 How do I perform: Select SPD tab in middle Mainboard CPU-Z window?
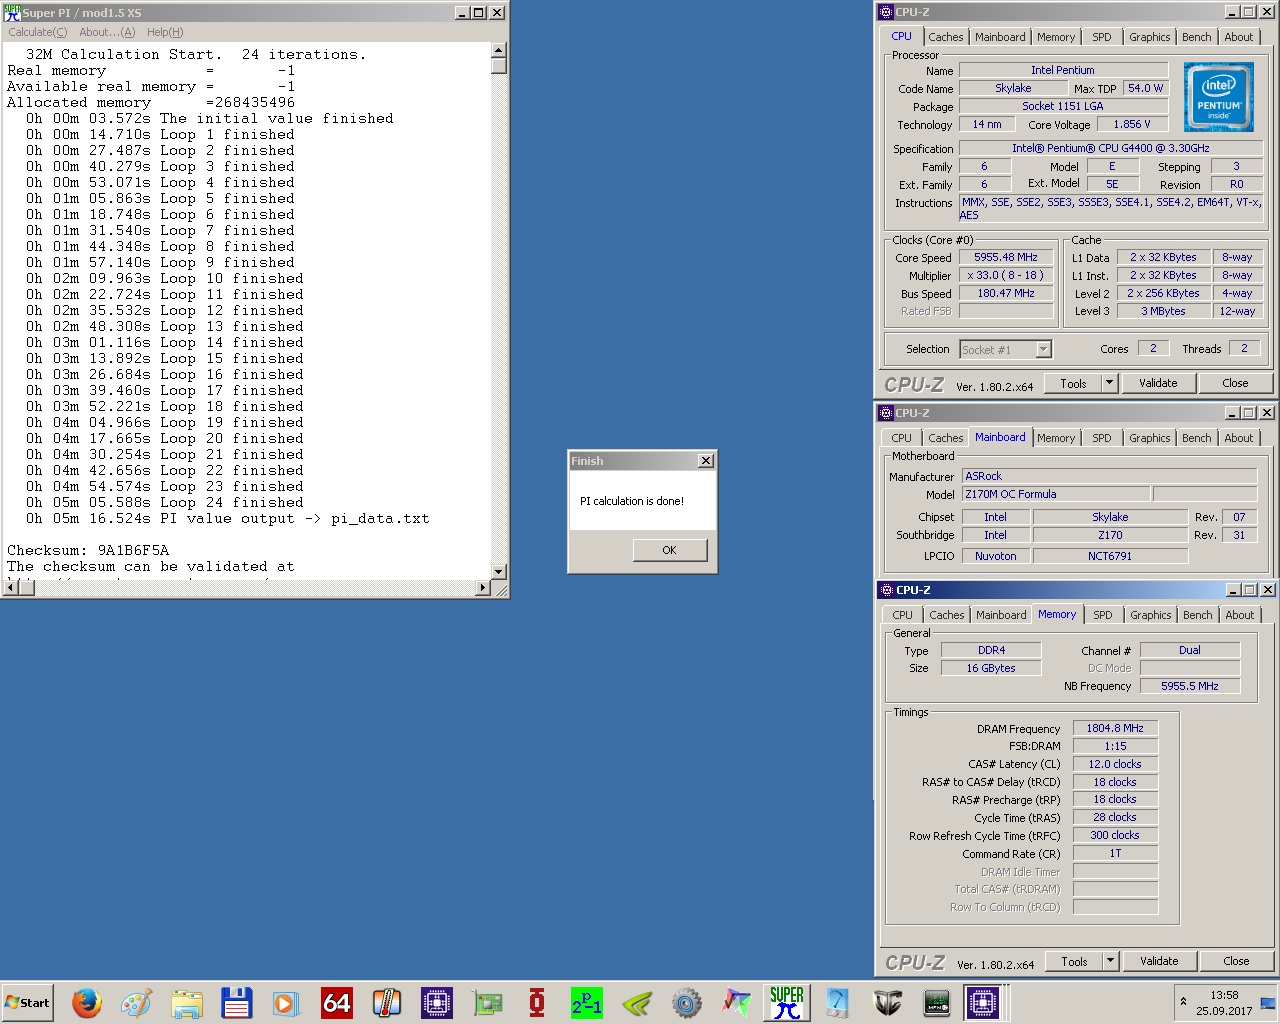coord(1102,438)
